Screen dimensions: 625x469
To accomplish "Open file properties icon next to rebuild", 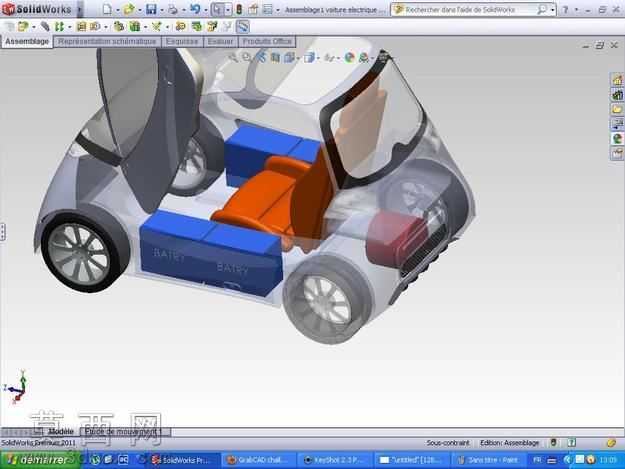I will pos(253,9).
